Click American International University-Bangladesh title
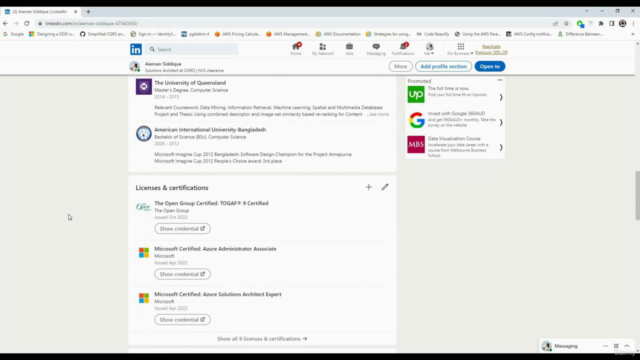 point(210,130)
